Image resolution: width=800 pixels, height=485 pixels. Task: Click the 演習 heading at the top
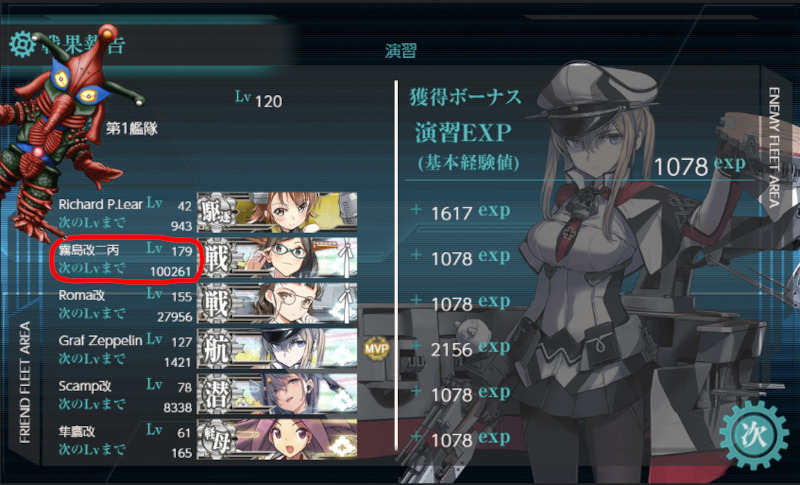point(401,50)
